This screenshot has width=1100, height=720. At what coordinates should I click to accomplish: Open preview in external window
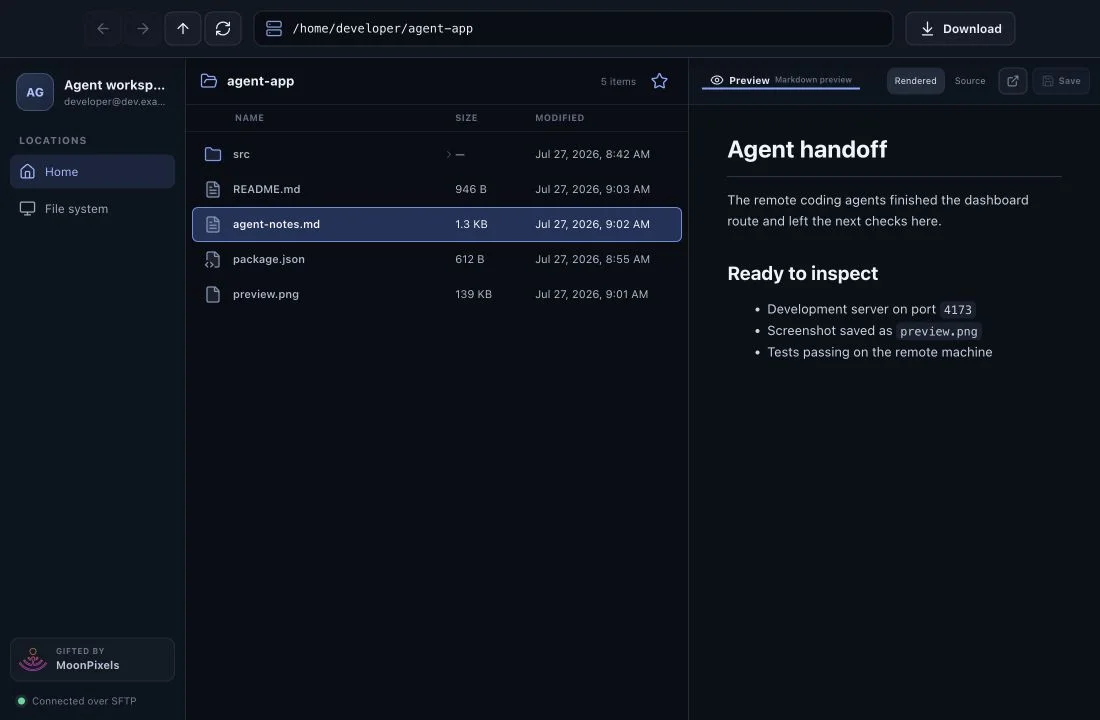click(x=1013, y=81)
